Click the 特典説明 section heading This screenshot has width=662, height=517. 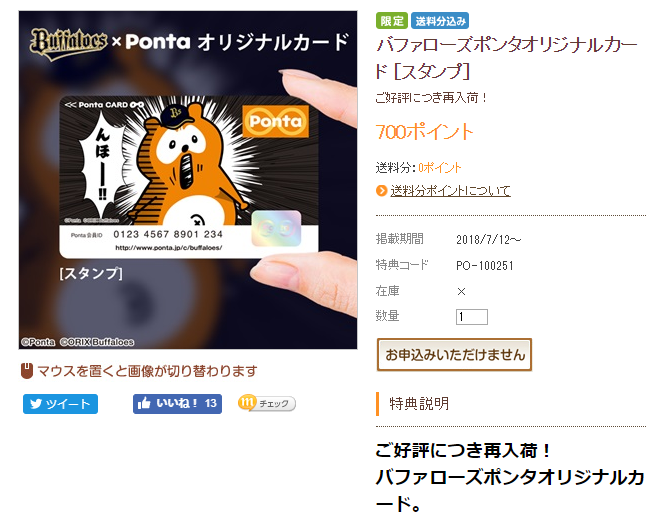pyautogui.click(x=419, y=403)
